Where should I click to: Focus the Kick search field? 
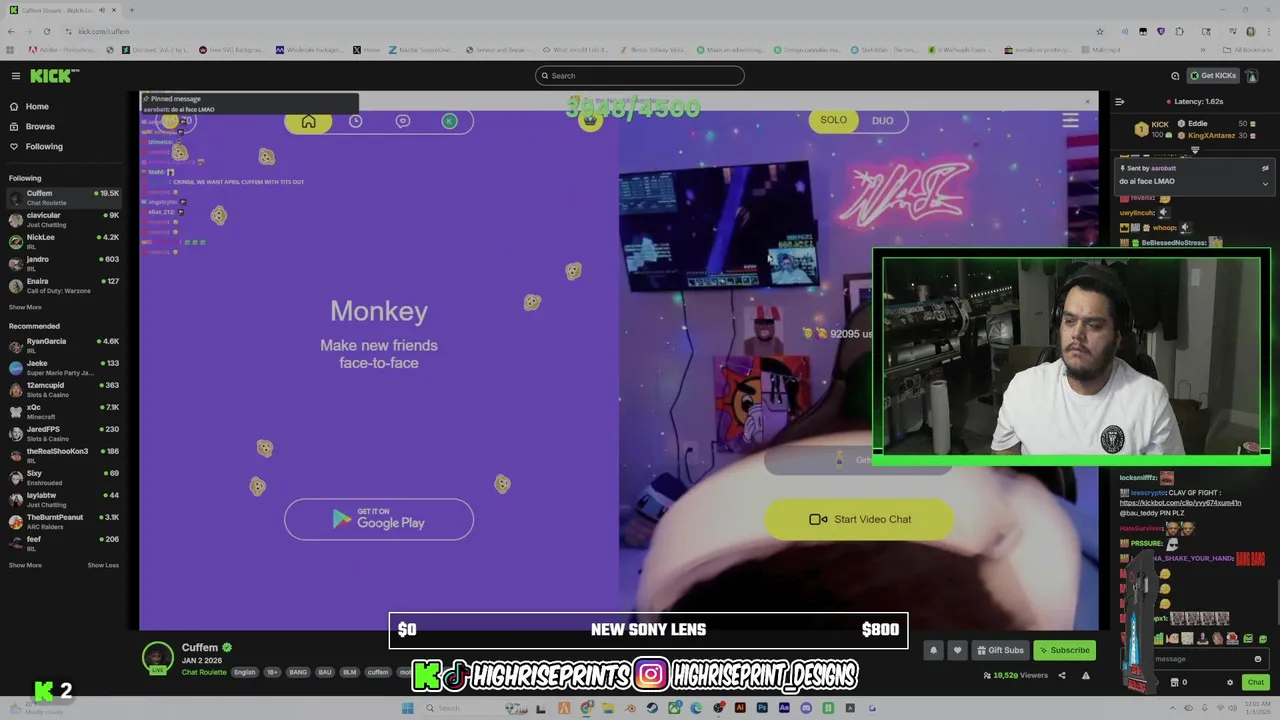pos(640,76)
